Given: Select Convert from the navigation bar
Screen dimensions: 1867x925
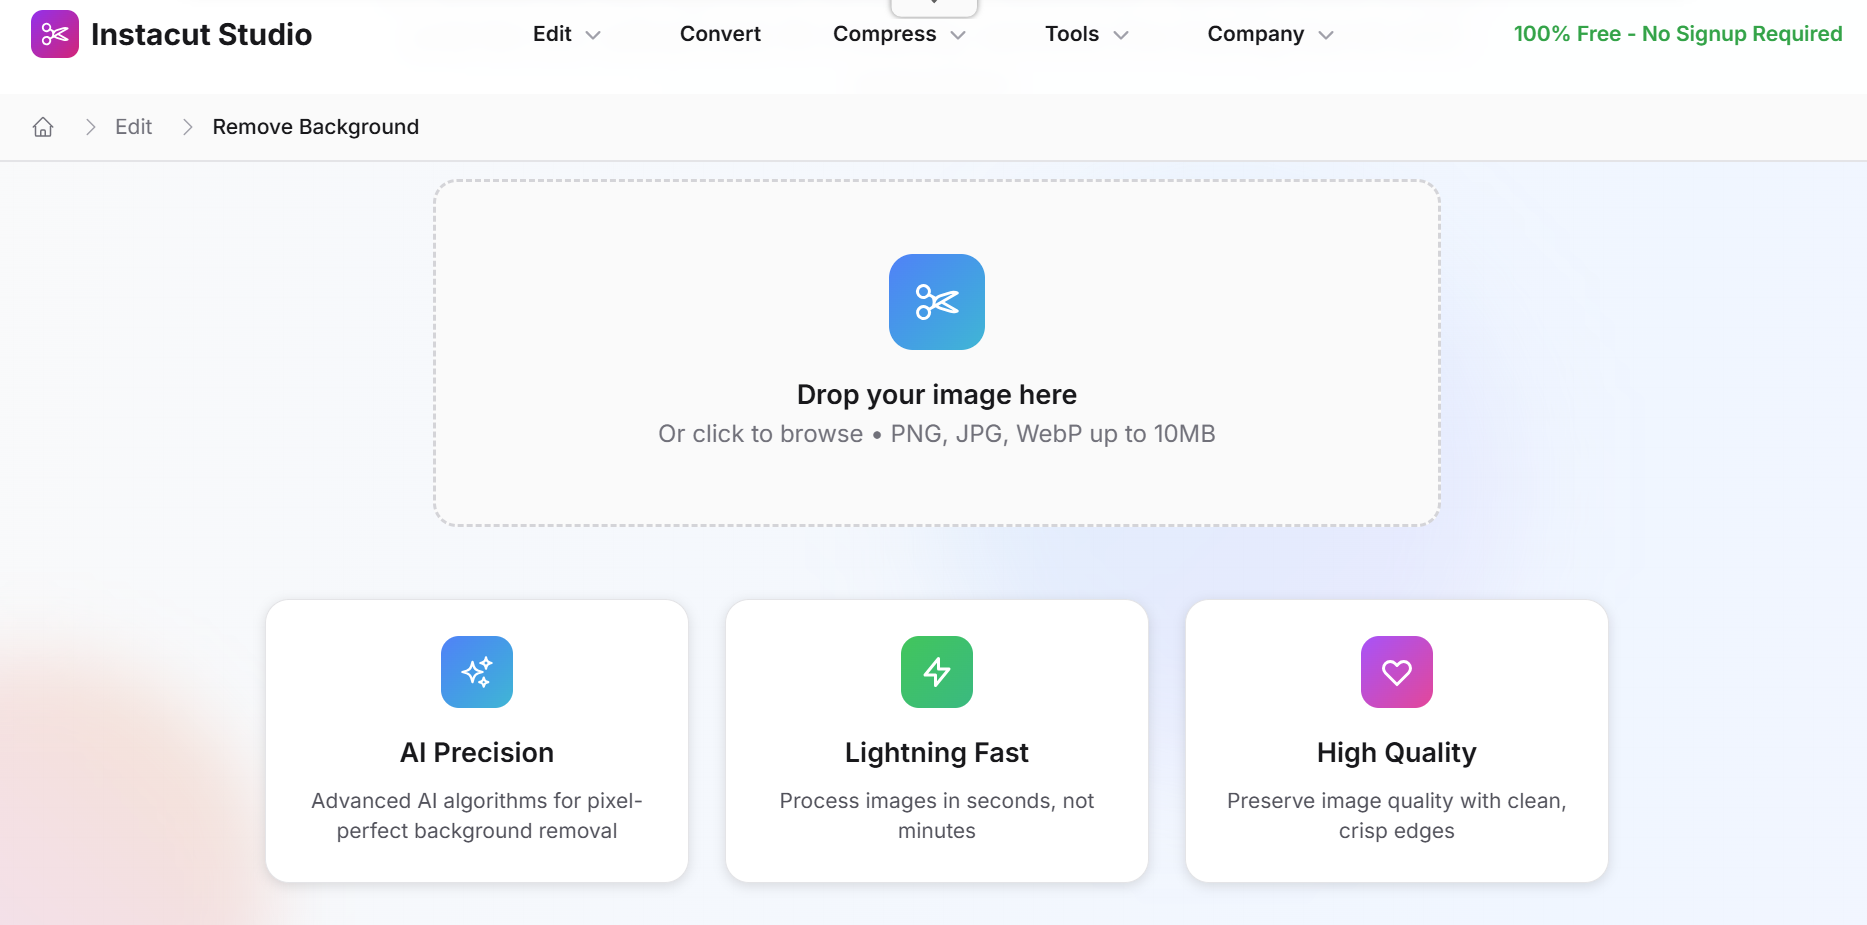Looking at the screenshot, I should tap(719, 33).
